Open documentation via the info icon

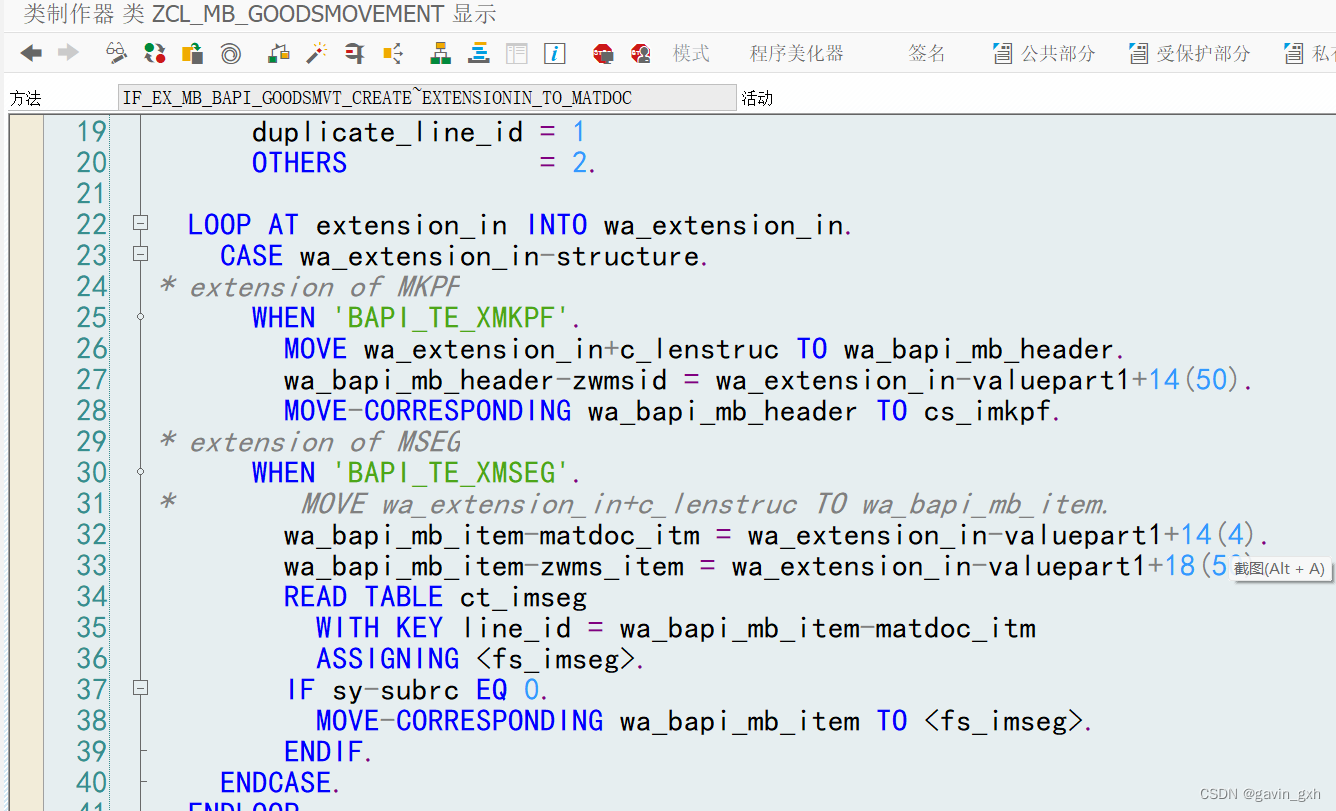[x=553, y=52]
